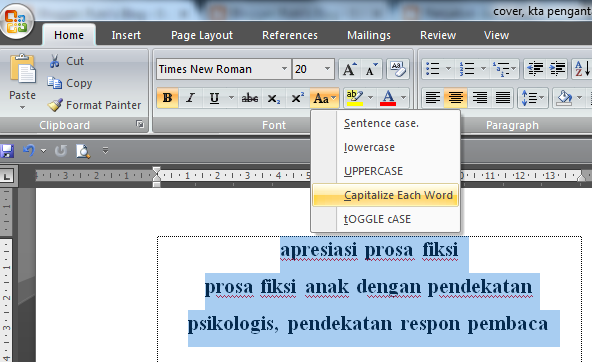Viewport: 592px width, 362px height.
Task: Click the Increase Indent icon
Action: pyautogui.click(x=557, y=69)
